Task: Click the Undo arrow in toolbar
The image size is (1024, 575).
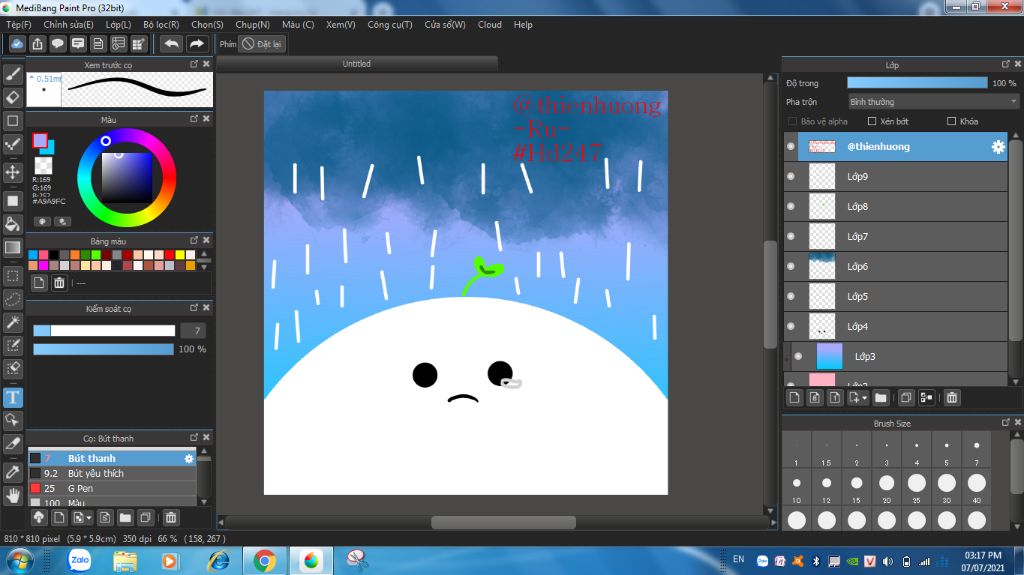Action: click(x=171, y=44)
